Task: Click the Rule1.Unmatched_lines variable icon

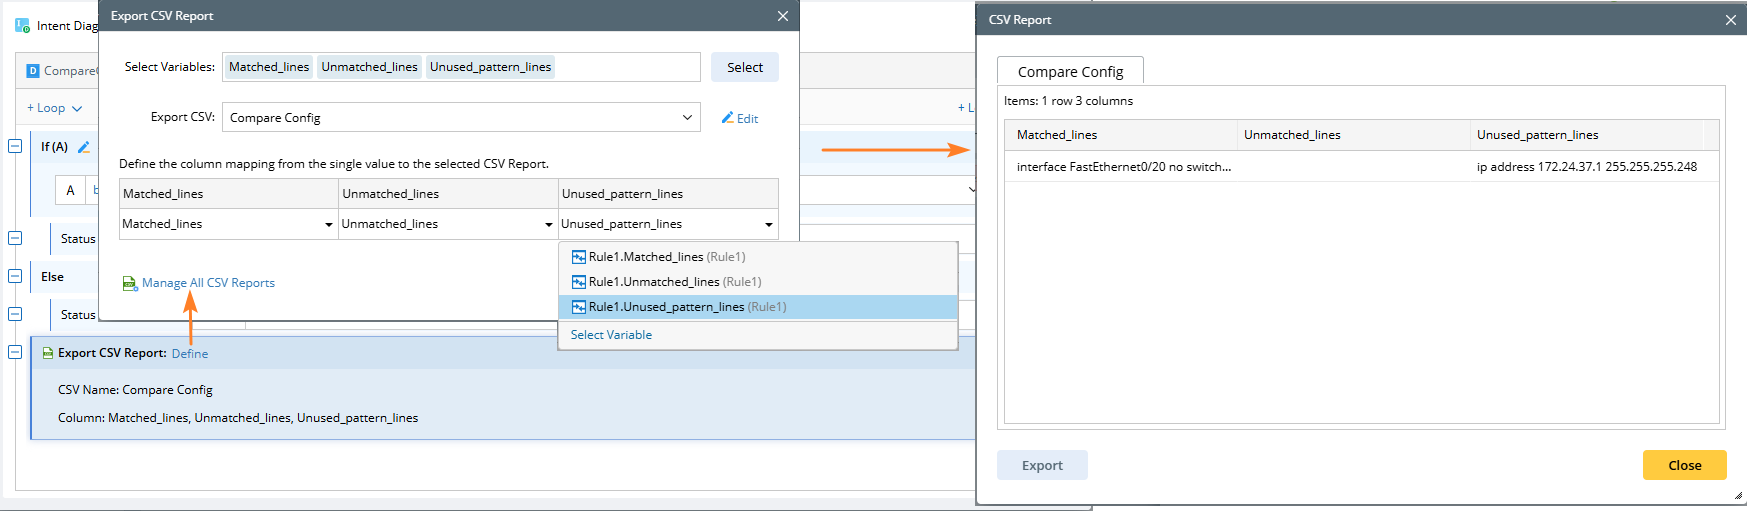Action: [x=578, y=282]
